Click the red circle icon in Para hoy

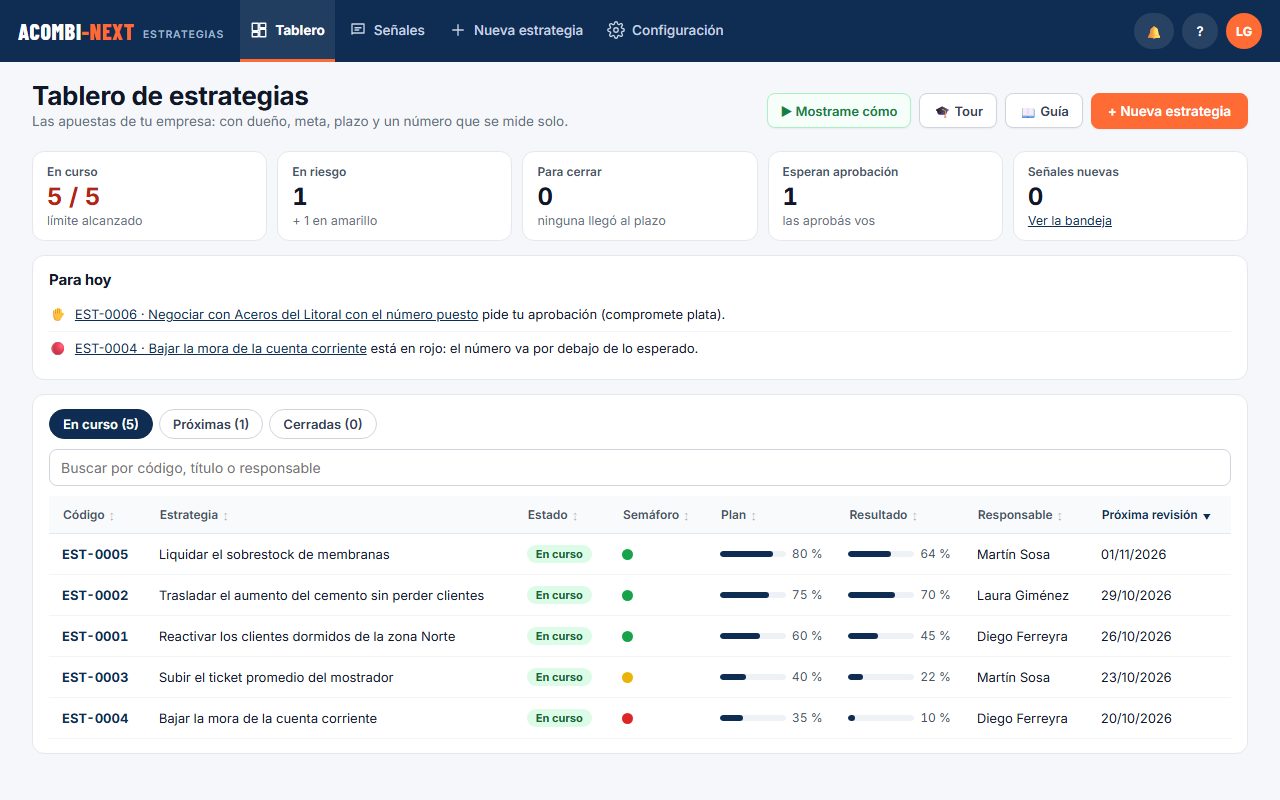click(x=57, y=349)
